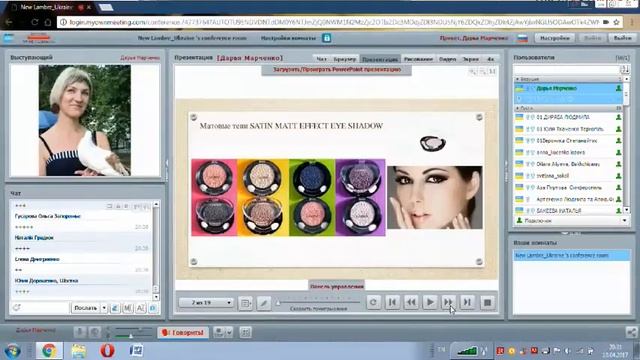Screen dimensions: 640x360
Task: Click the Russian flag language icon
Action: [522, 38]
